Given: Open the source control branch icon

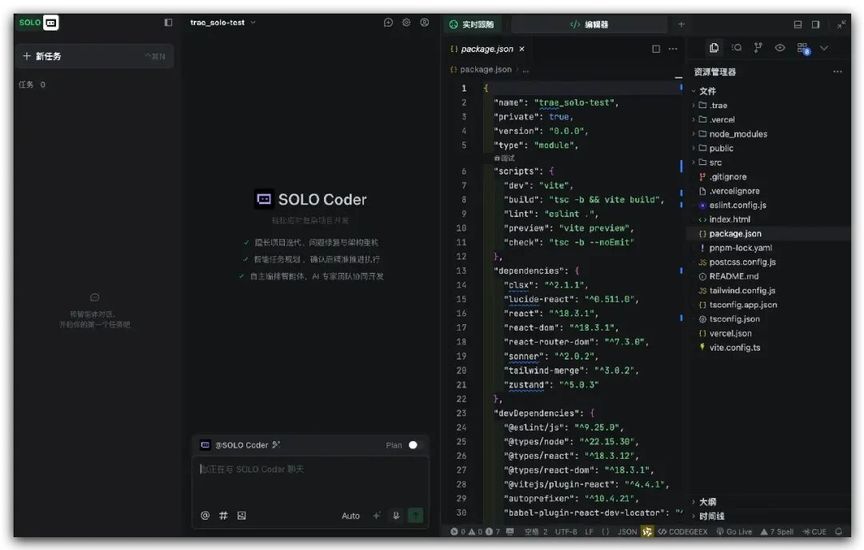Looking at the screenshot, I should click(757, 48).
